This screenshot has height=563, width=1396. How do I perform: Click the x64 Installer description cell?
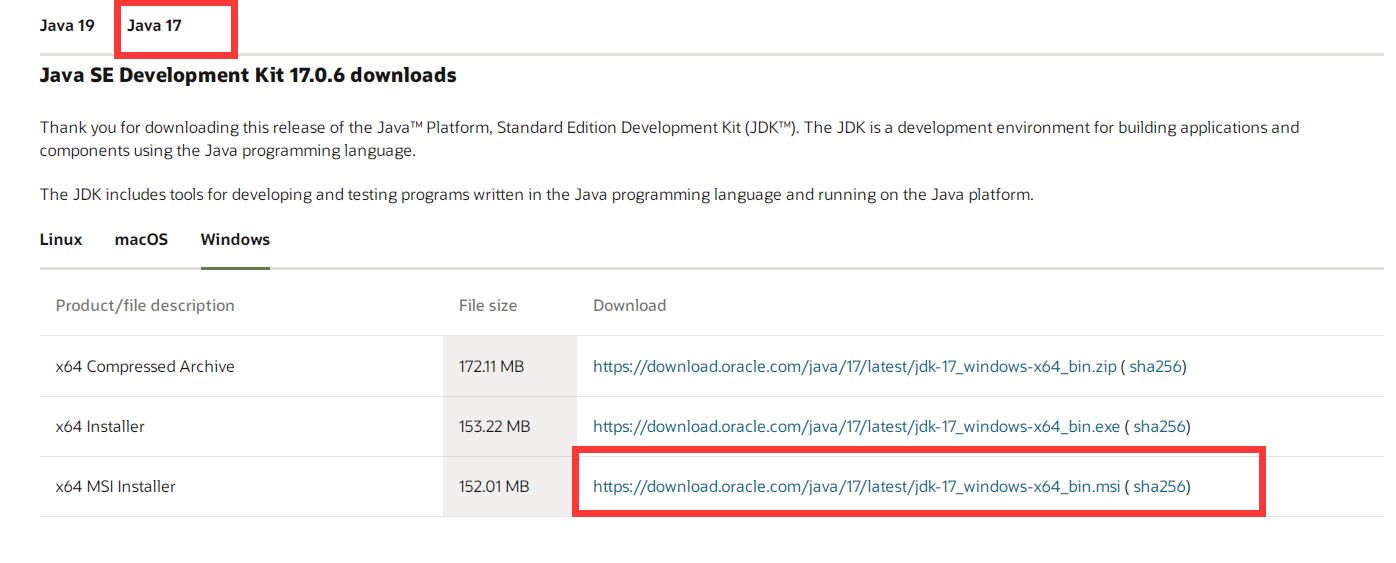pos(241,426)
